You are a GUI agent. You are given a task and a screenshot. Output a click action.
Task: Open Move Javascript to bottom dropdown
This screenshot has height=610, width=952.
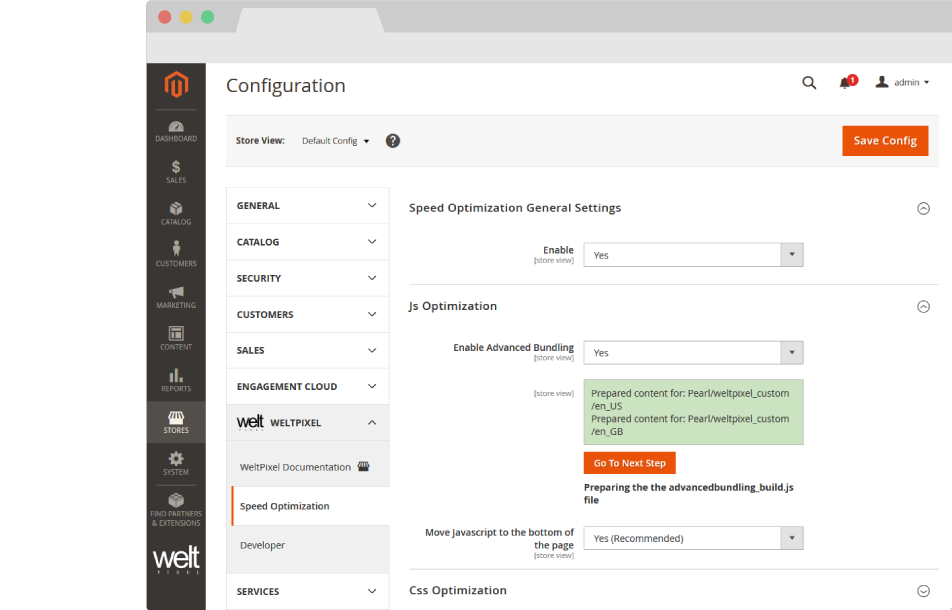[x=693, y=539]
